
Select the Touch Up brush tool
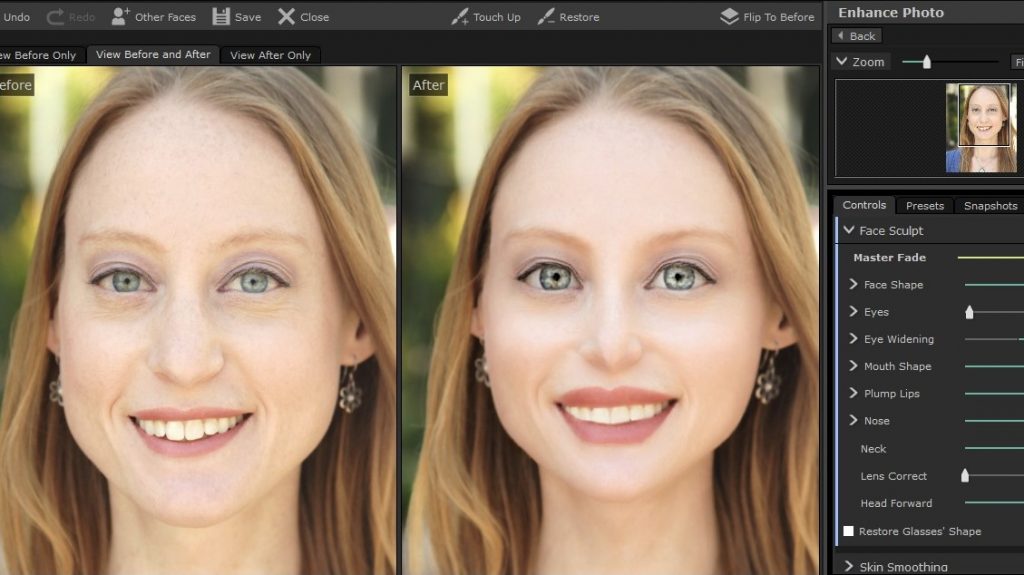point(460,17)
